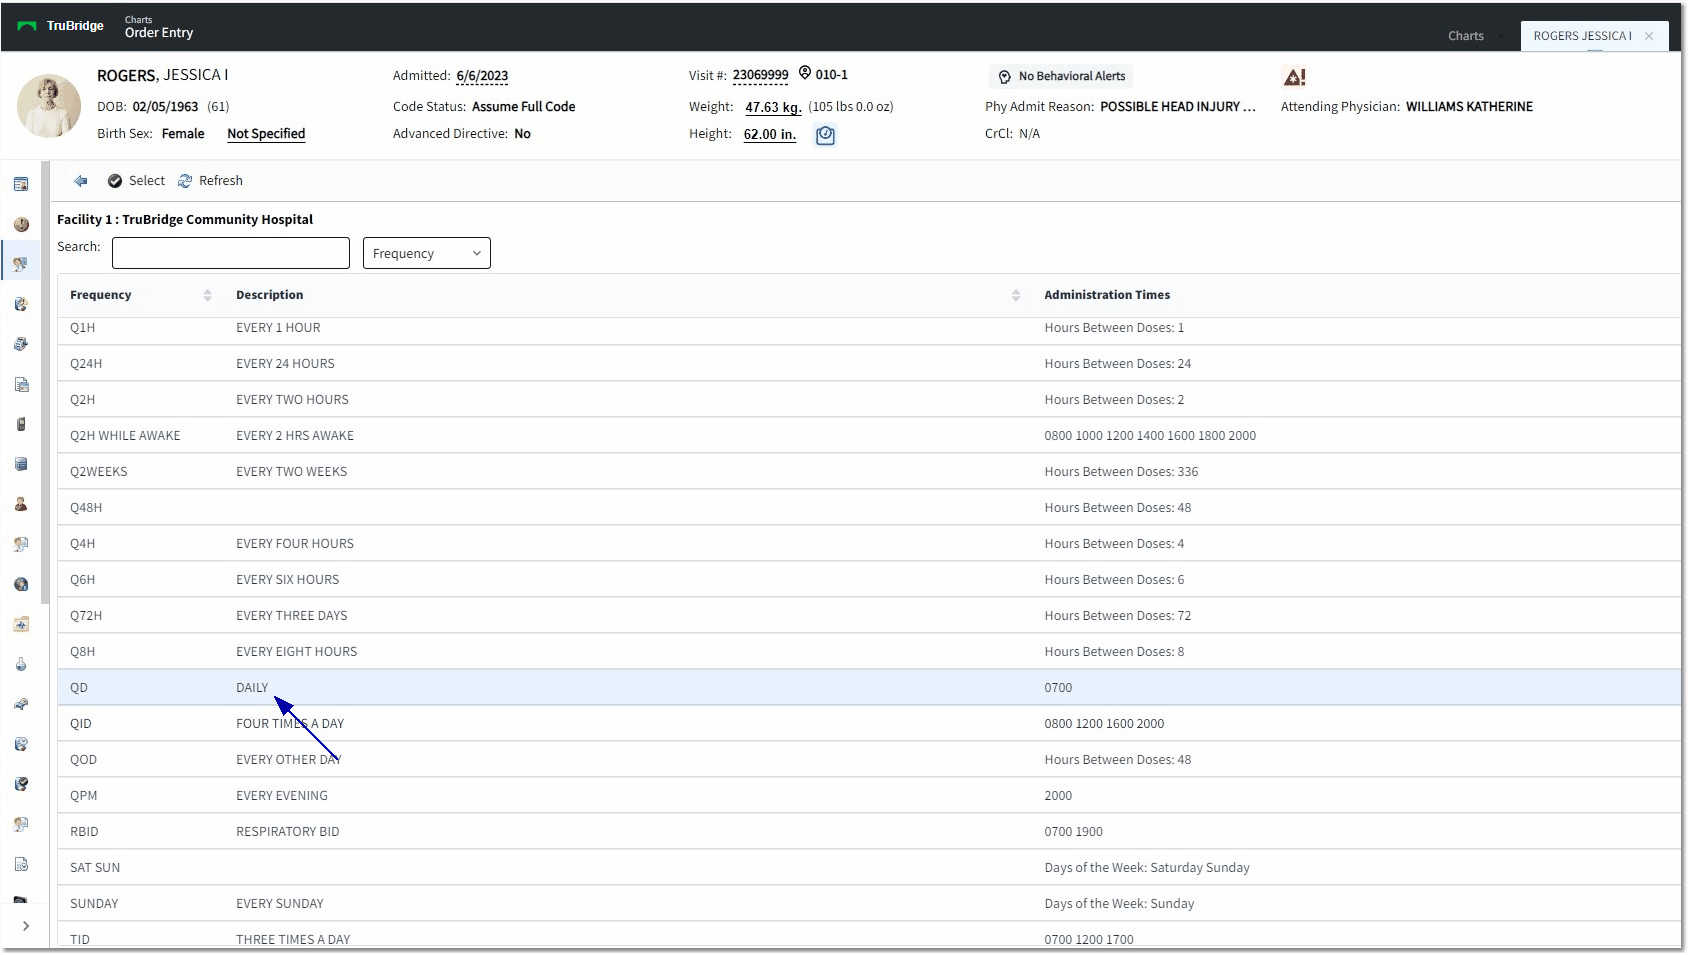The width and height of the screenshot is (1688, 955).
Task: Open the blue server stack sidebar icon
Action: pyautogui.click(x=21, y=464)
